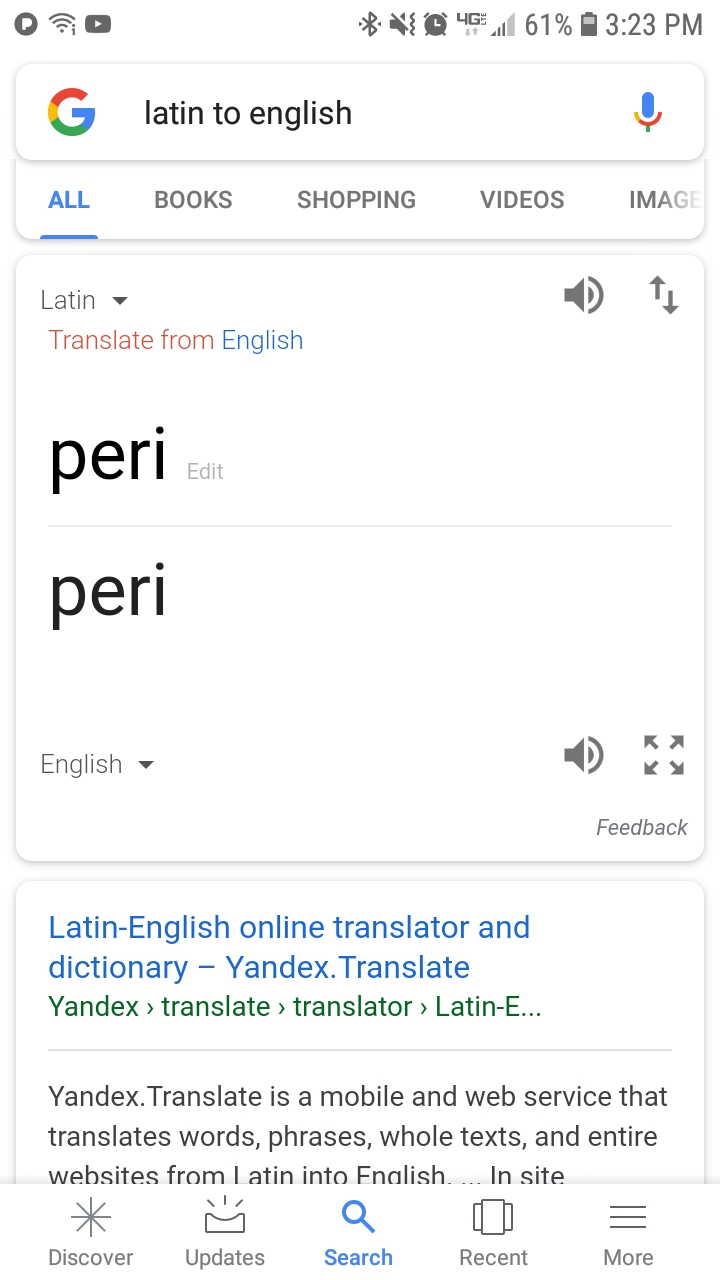This screenshot has height=1280, width=720.
Task: Tap the speaker icon next to English translation
Action: click(x=584, y=755)
